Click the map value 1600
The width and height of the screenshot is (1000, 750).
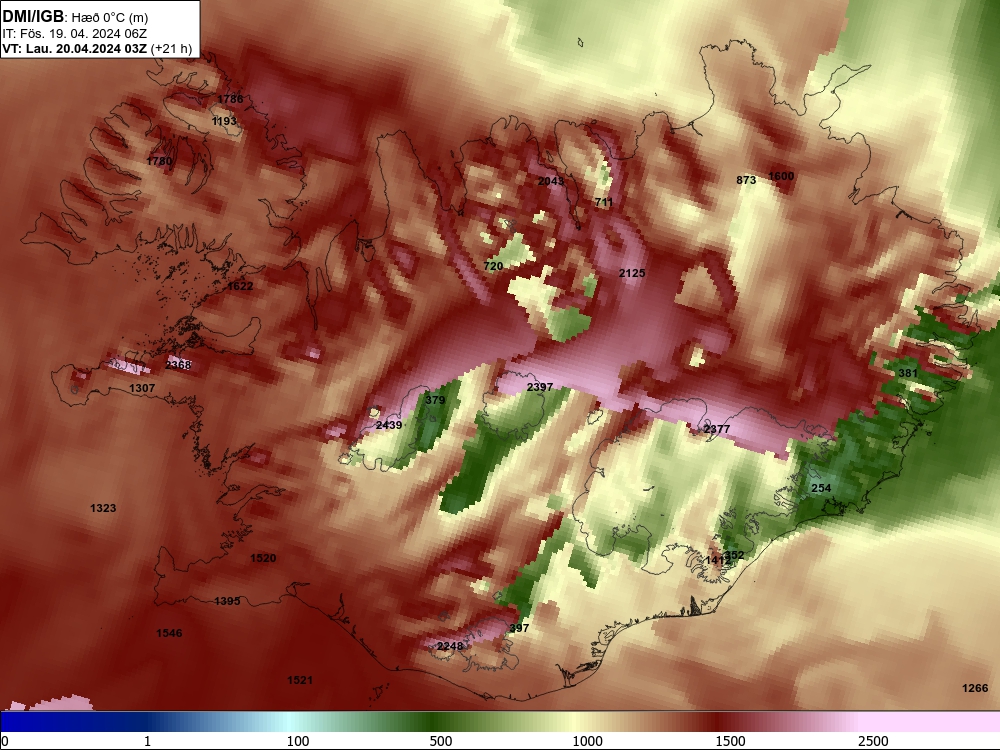[781, 177]
